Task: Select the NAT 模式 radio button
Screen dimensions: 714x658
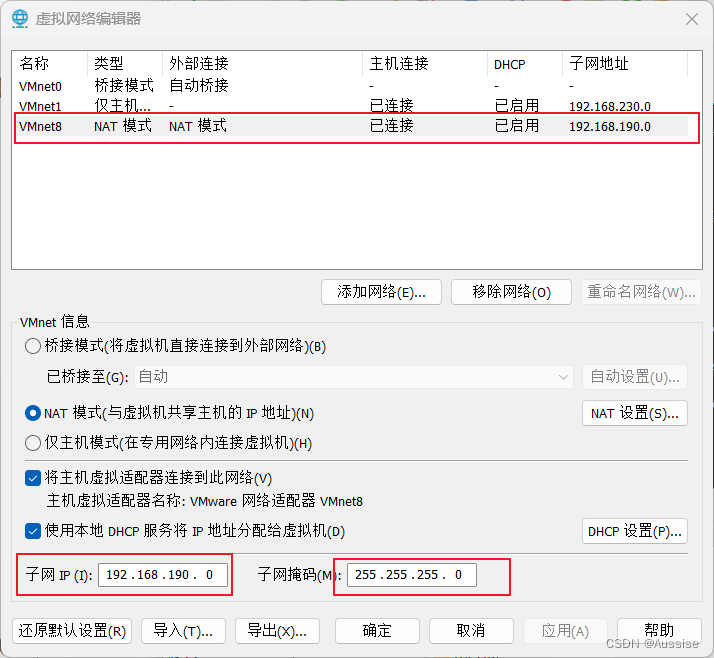Action: [x=33, y=413]
